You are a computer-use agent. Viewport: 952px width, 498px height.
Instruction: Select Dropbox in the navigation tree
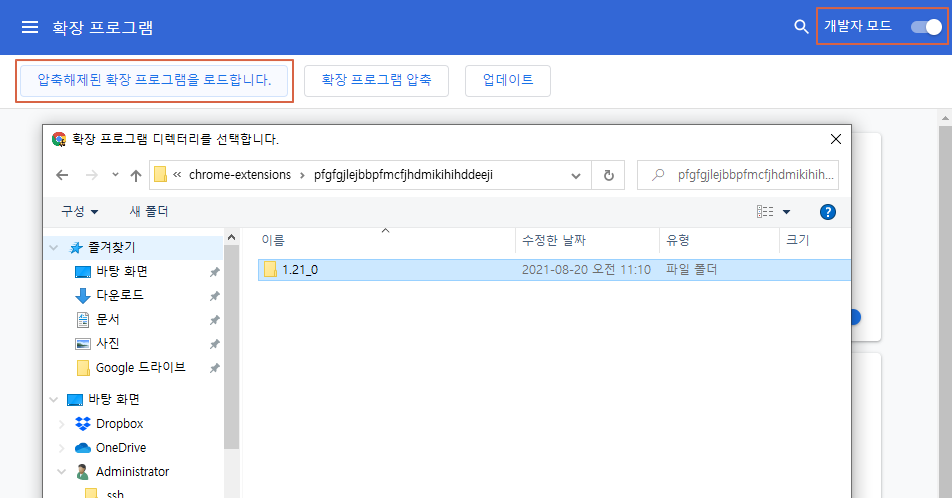click(119, 423)
